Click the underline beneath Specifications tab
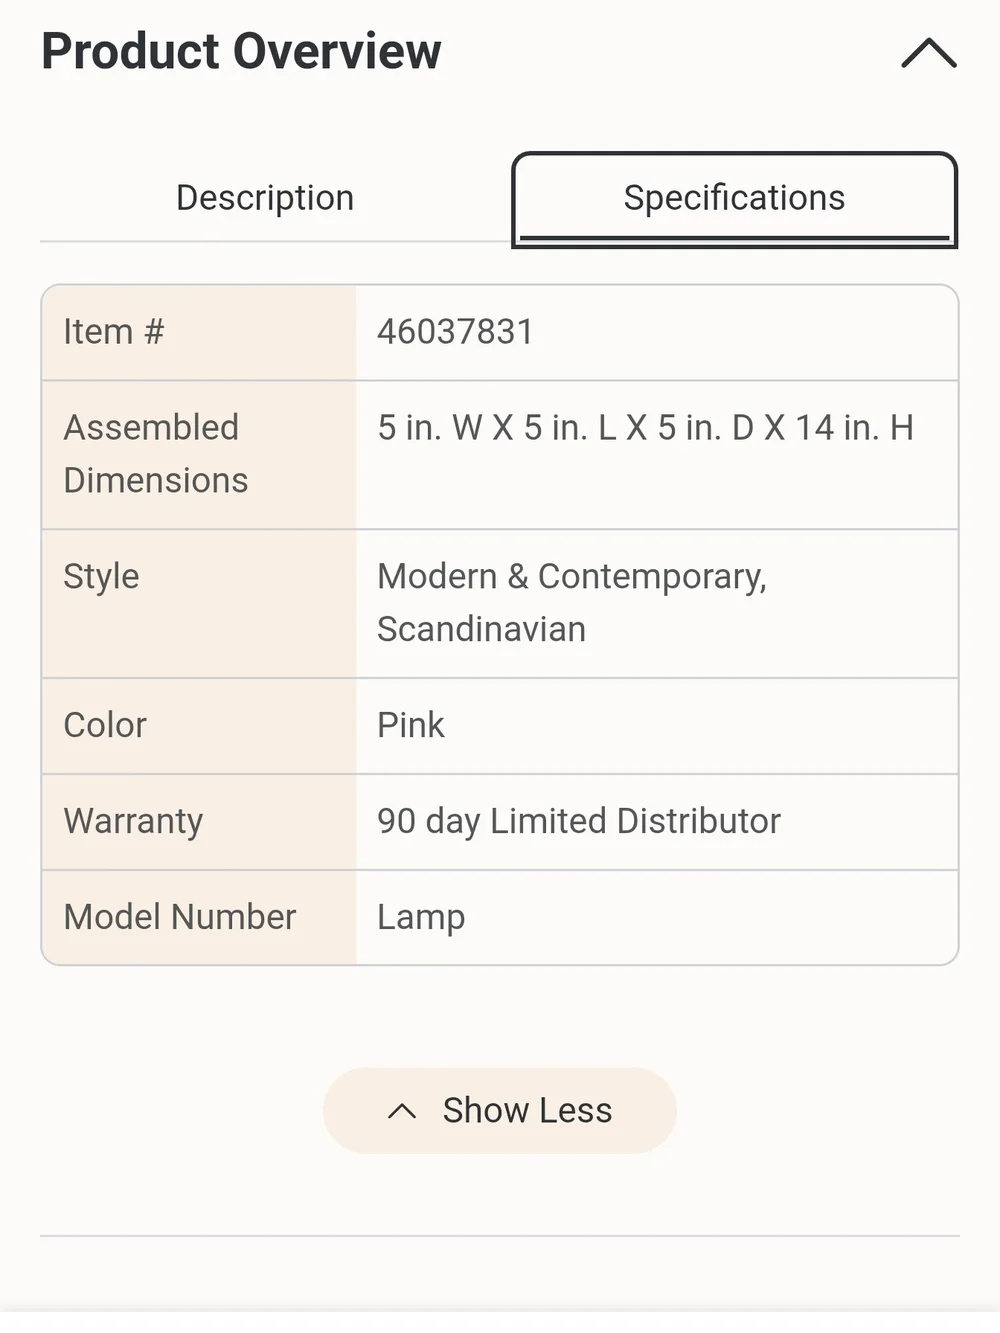1000x1333 pixels. (734, 238)
